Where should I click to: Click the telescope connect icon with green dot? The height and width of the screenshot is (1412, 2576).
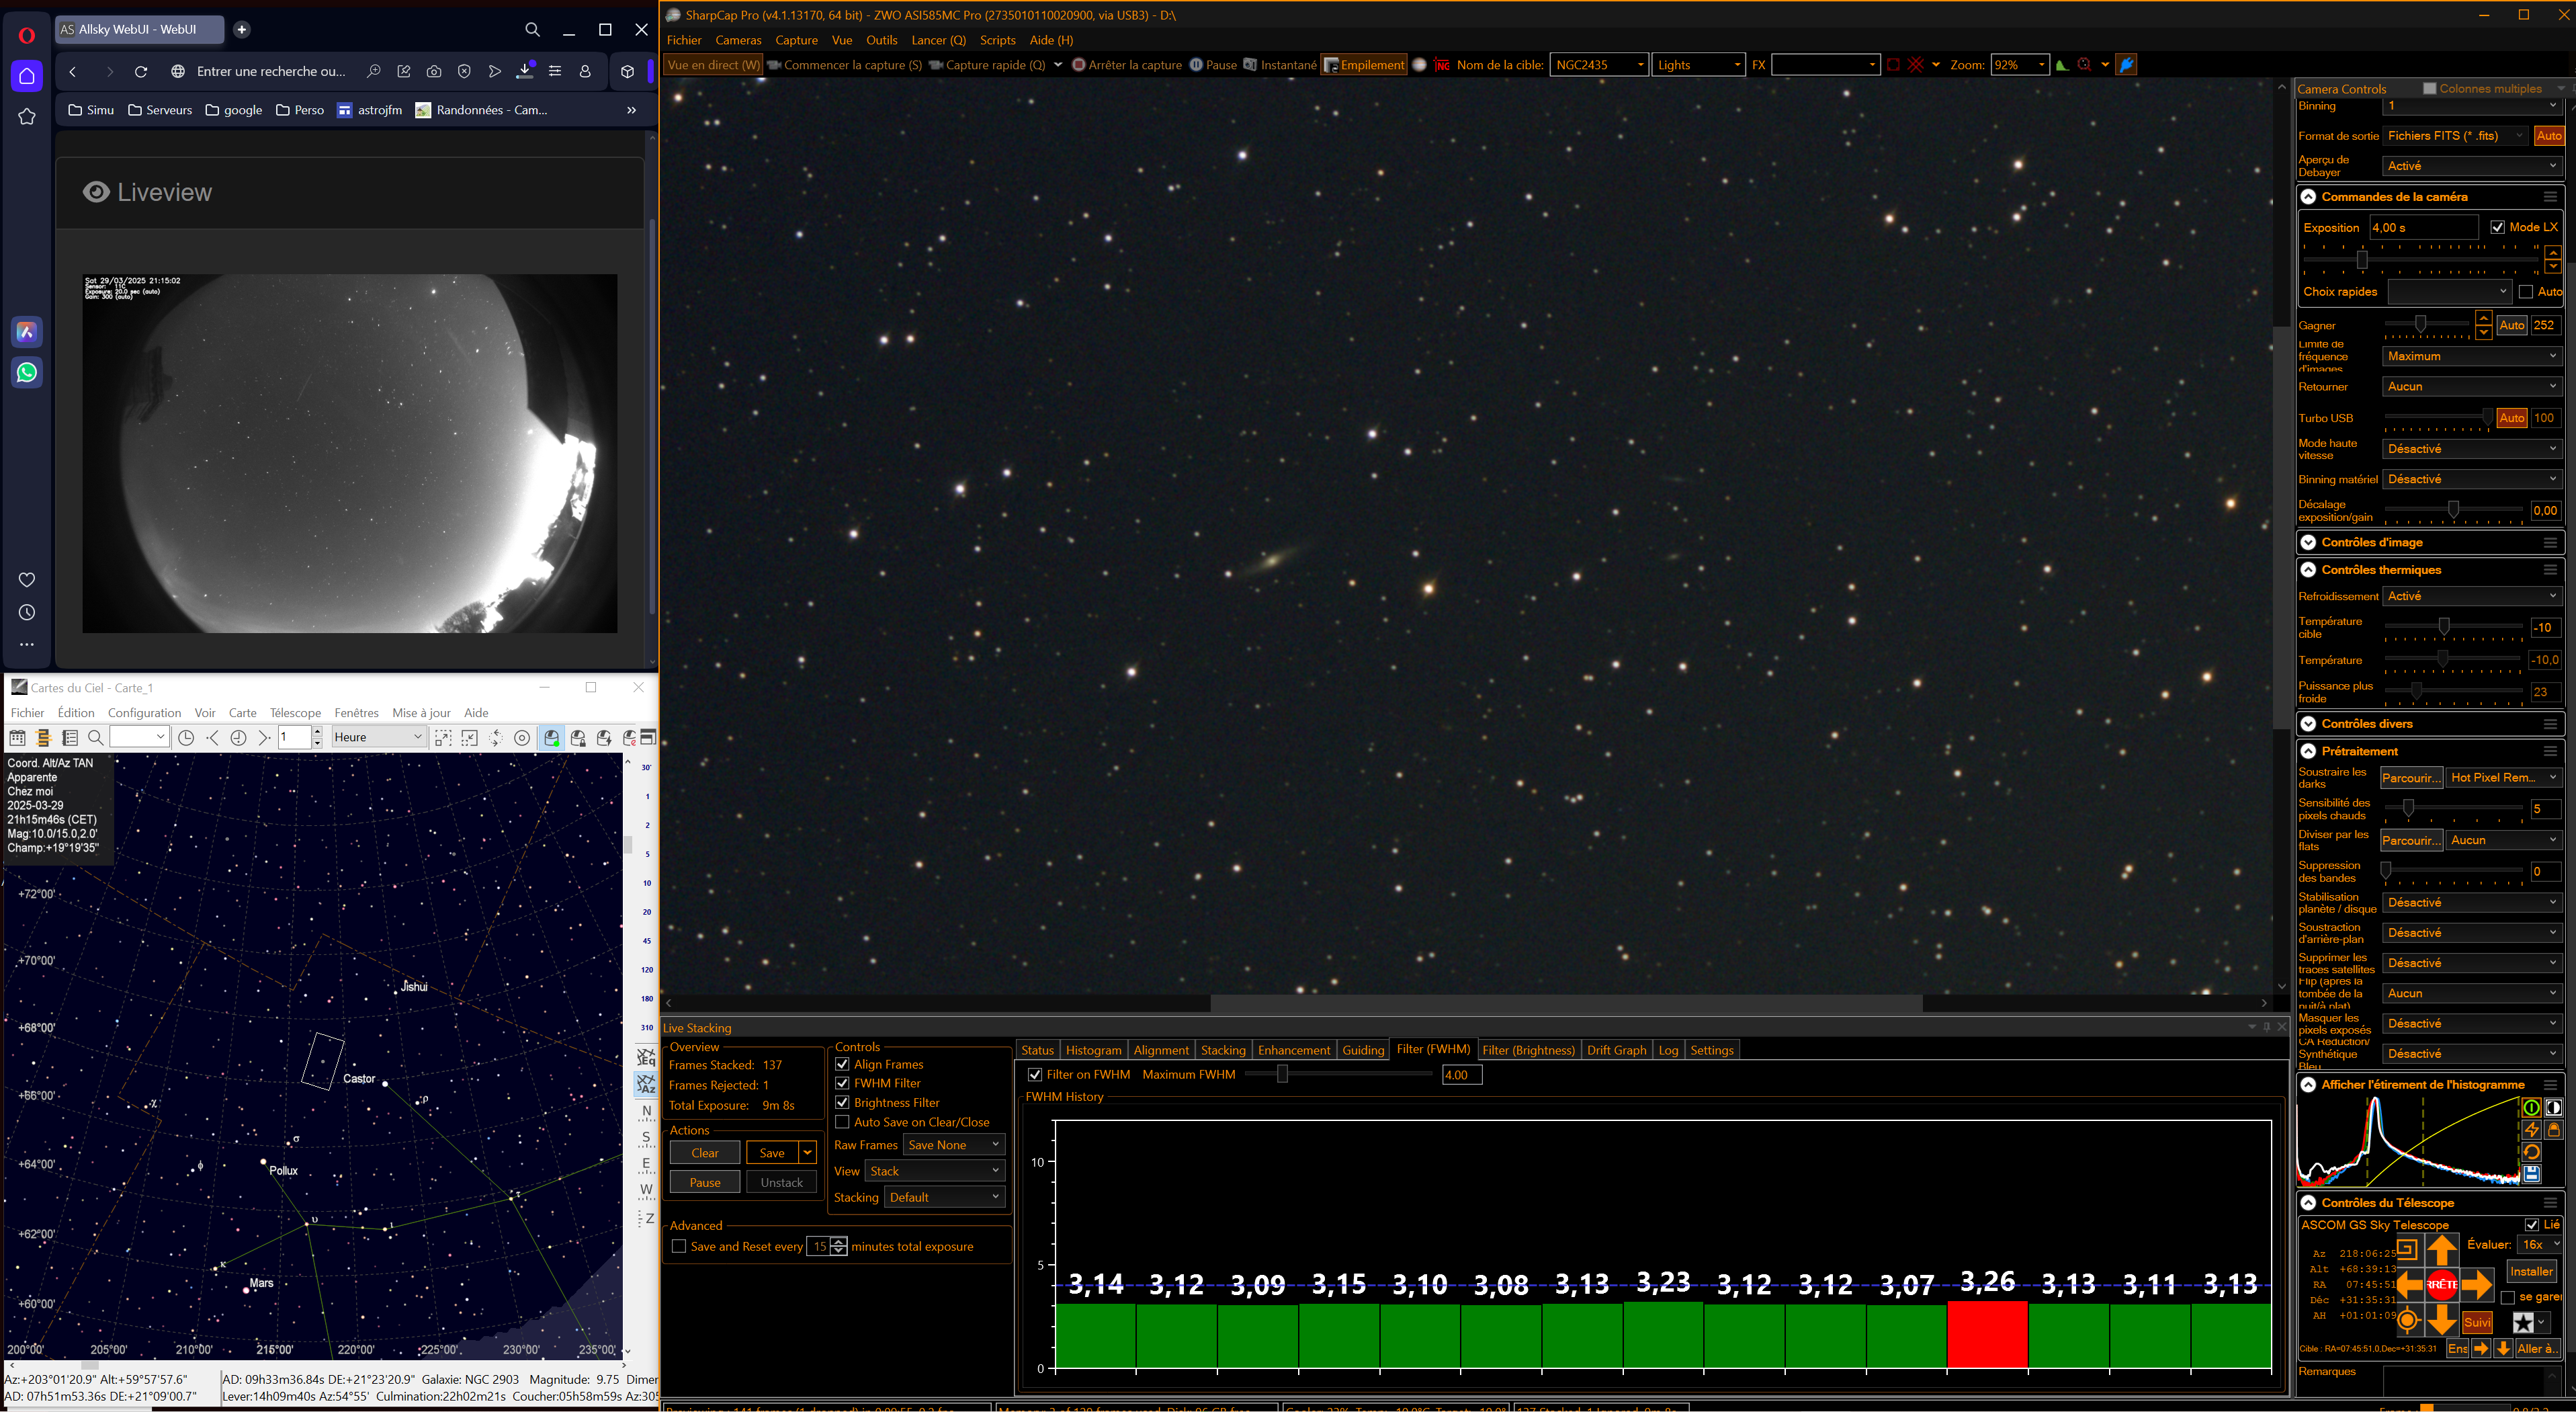(551, 738)
